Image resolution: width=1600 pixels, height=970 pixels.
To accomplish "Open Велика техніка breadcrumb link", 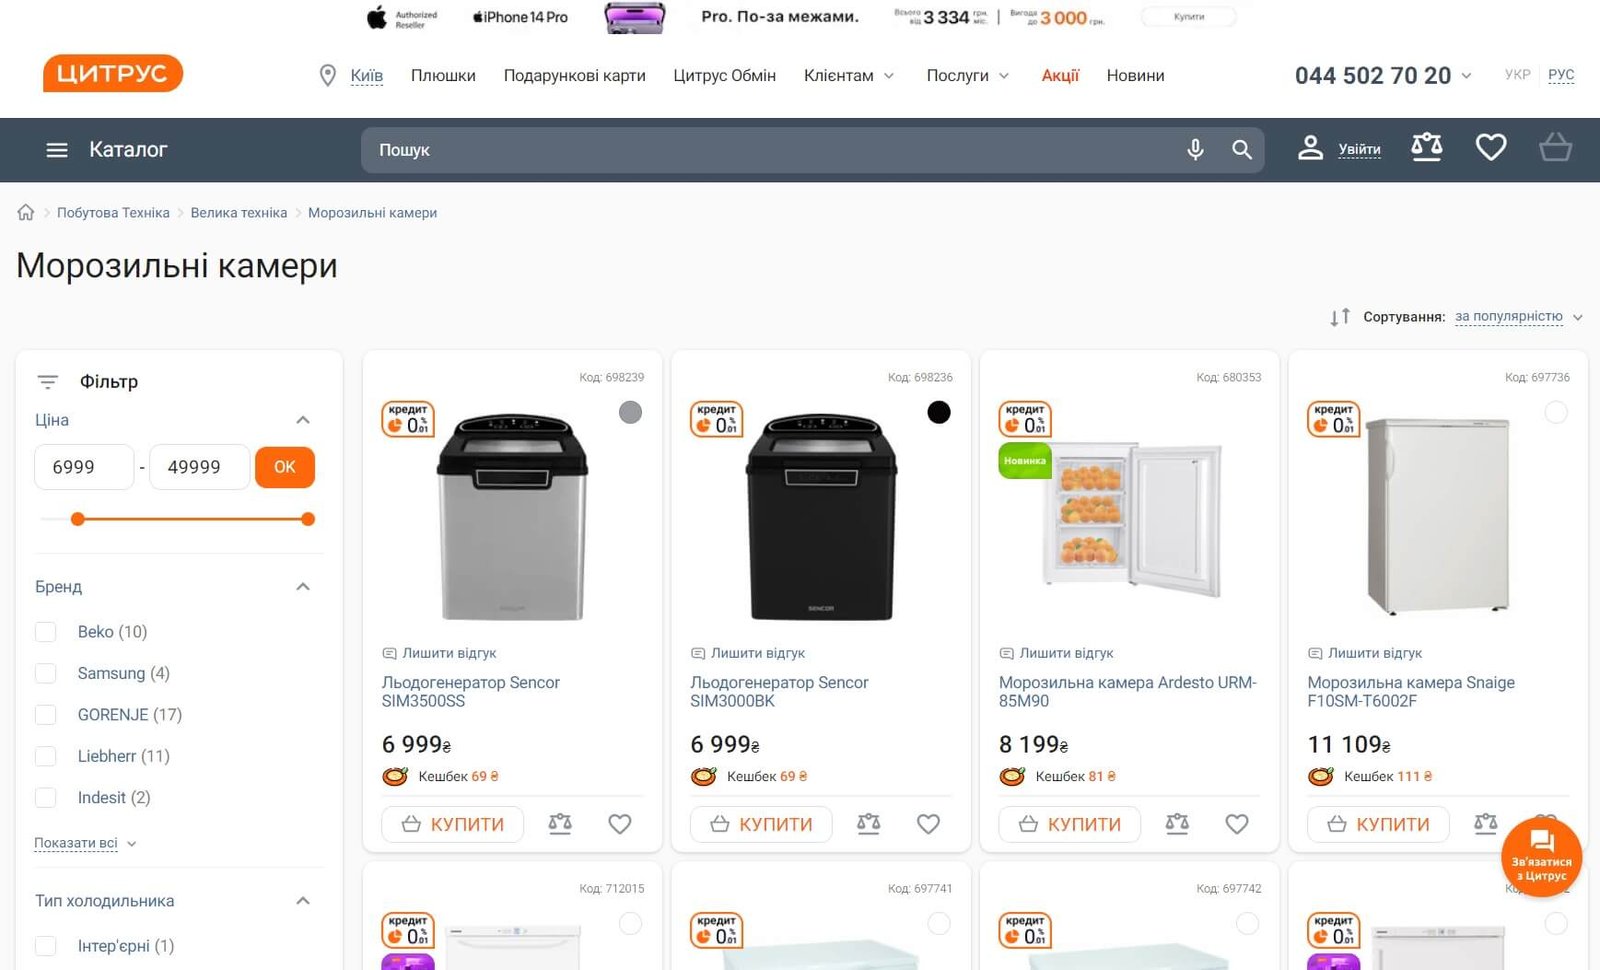I will click(x=238, y=213).
